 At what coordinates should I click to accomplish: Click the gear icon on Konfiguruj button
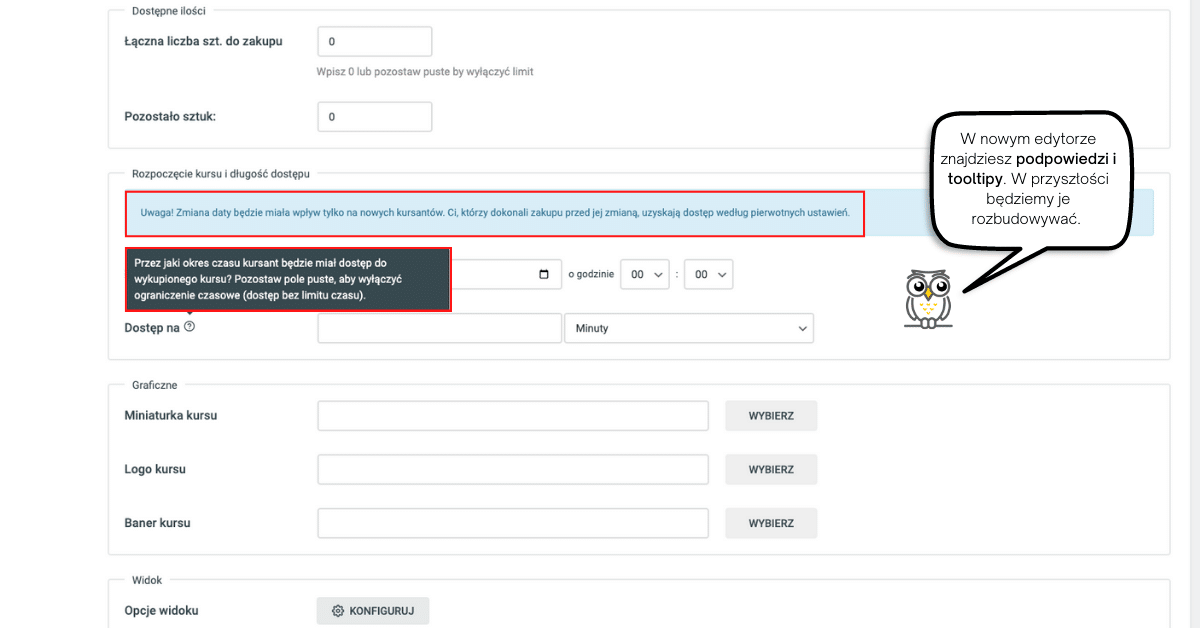point(338,611)
